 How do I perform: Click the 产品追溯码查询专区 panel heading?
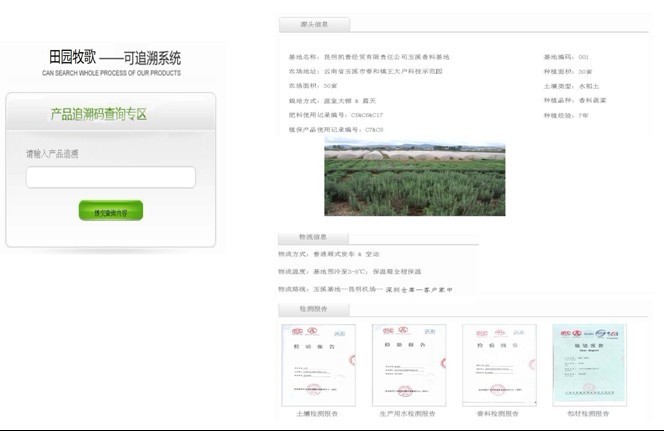[99, 114]
